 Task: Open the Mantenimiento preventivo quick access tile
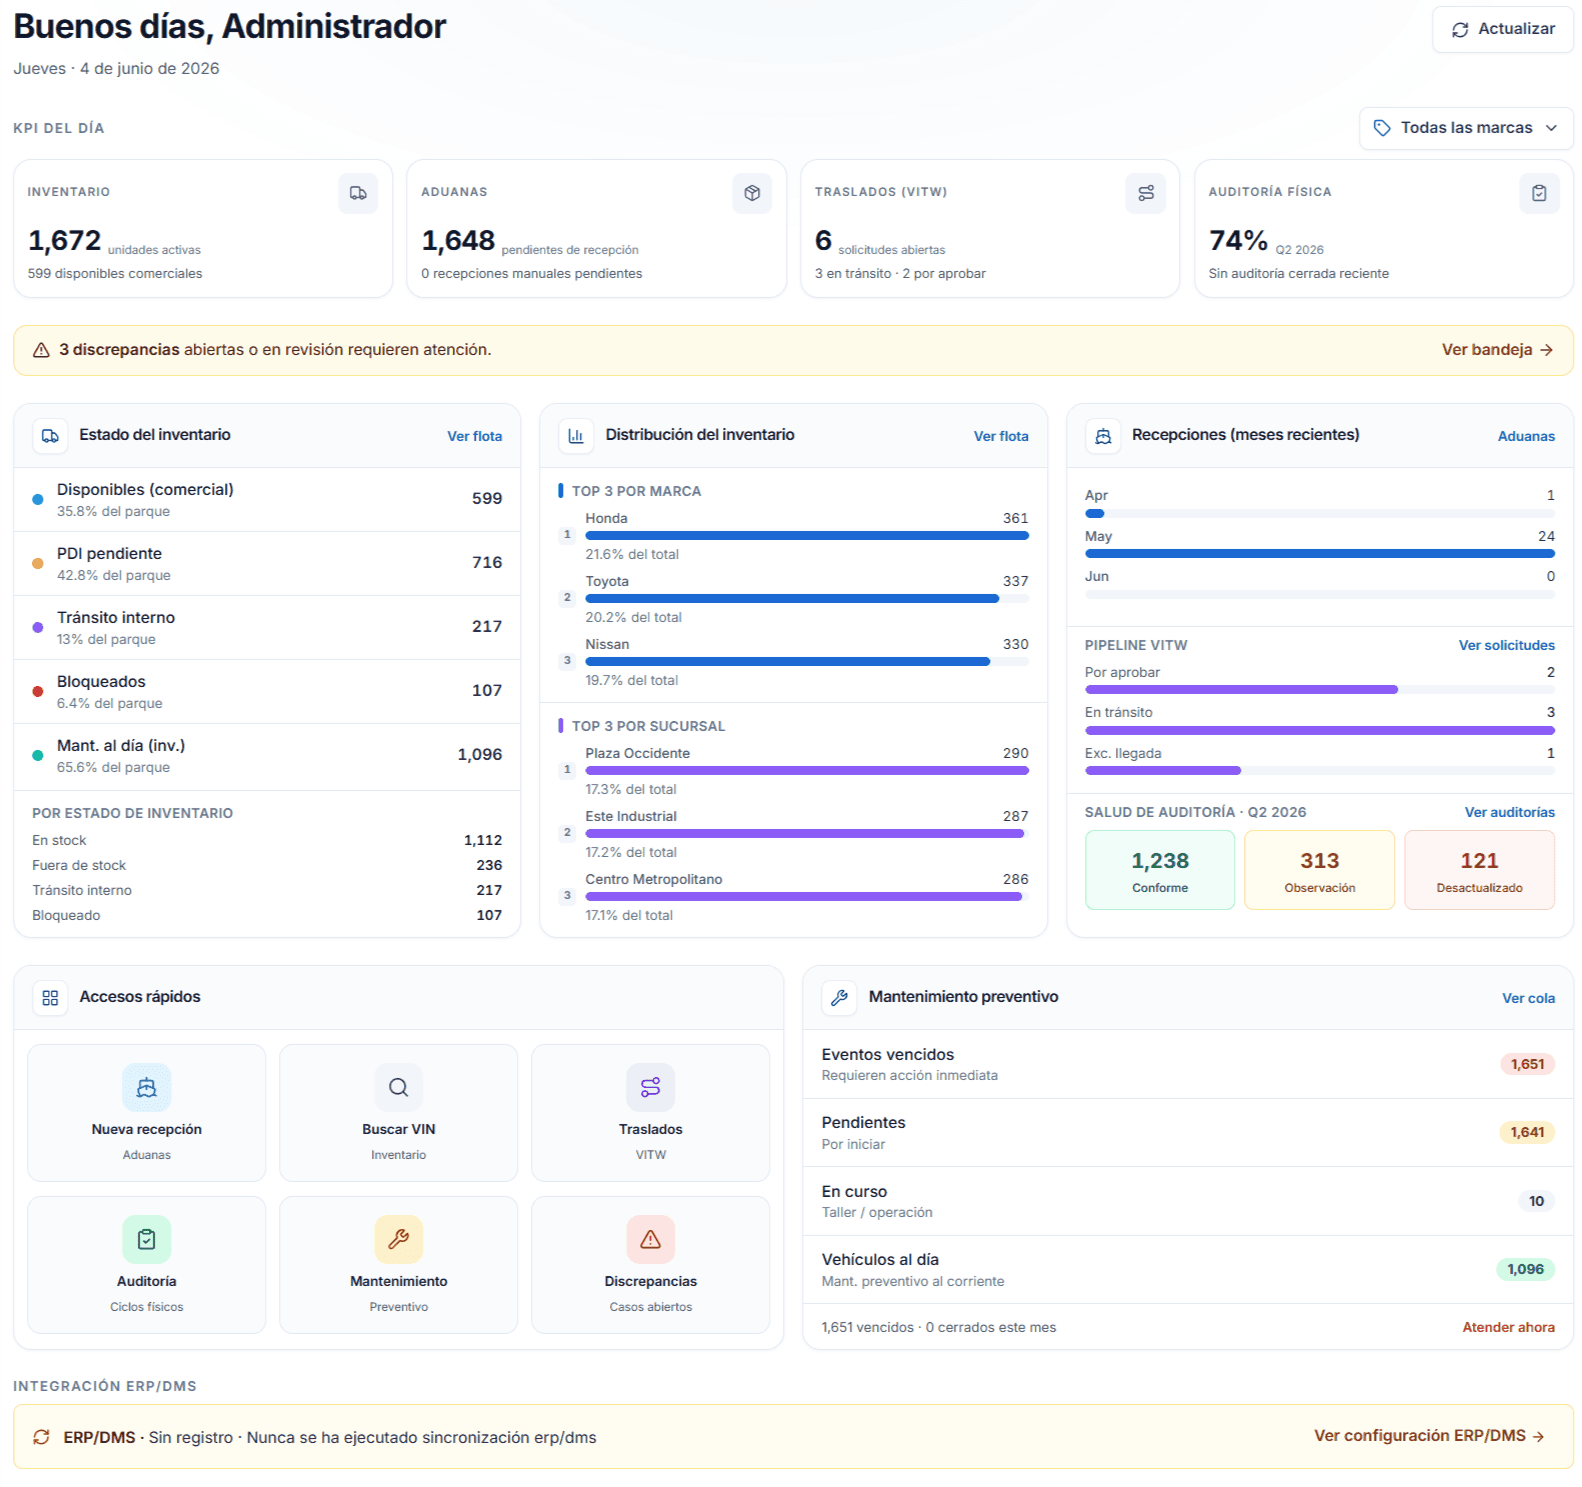coord(399,1265)
